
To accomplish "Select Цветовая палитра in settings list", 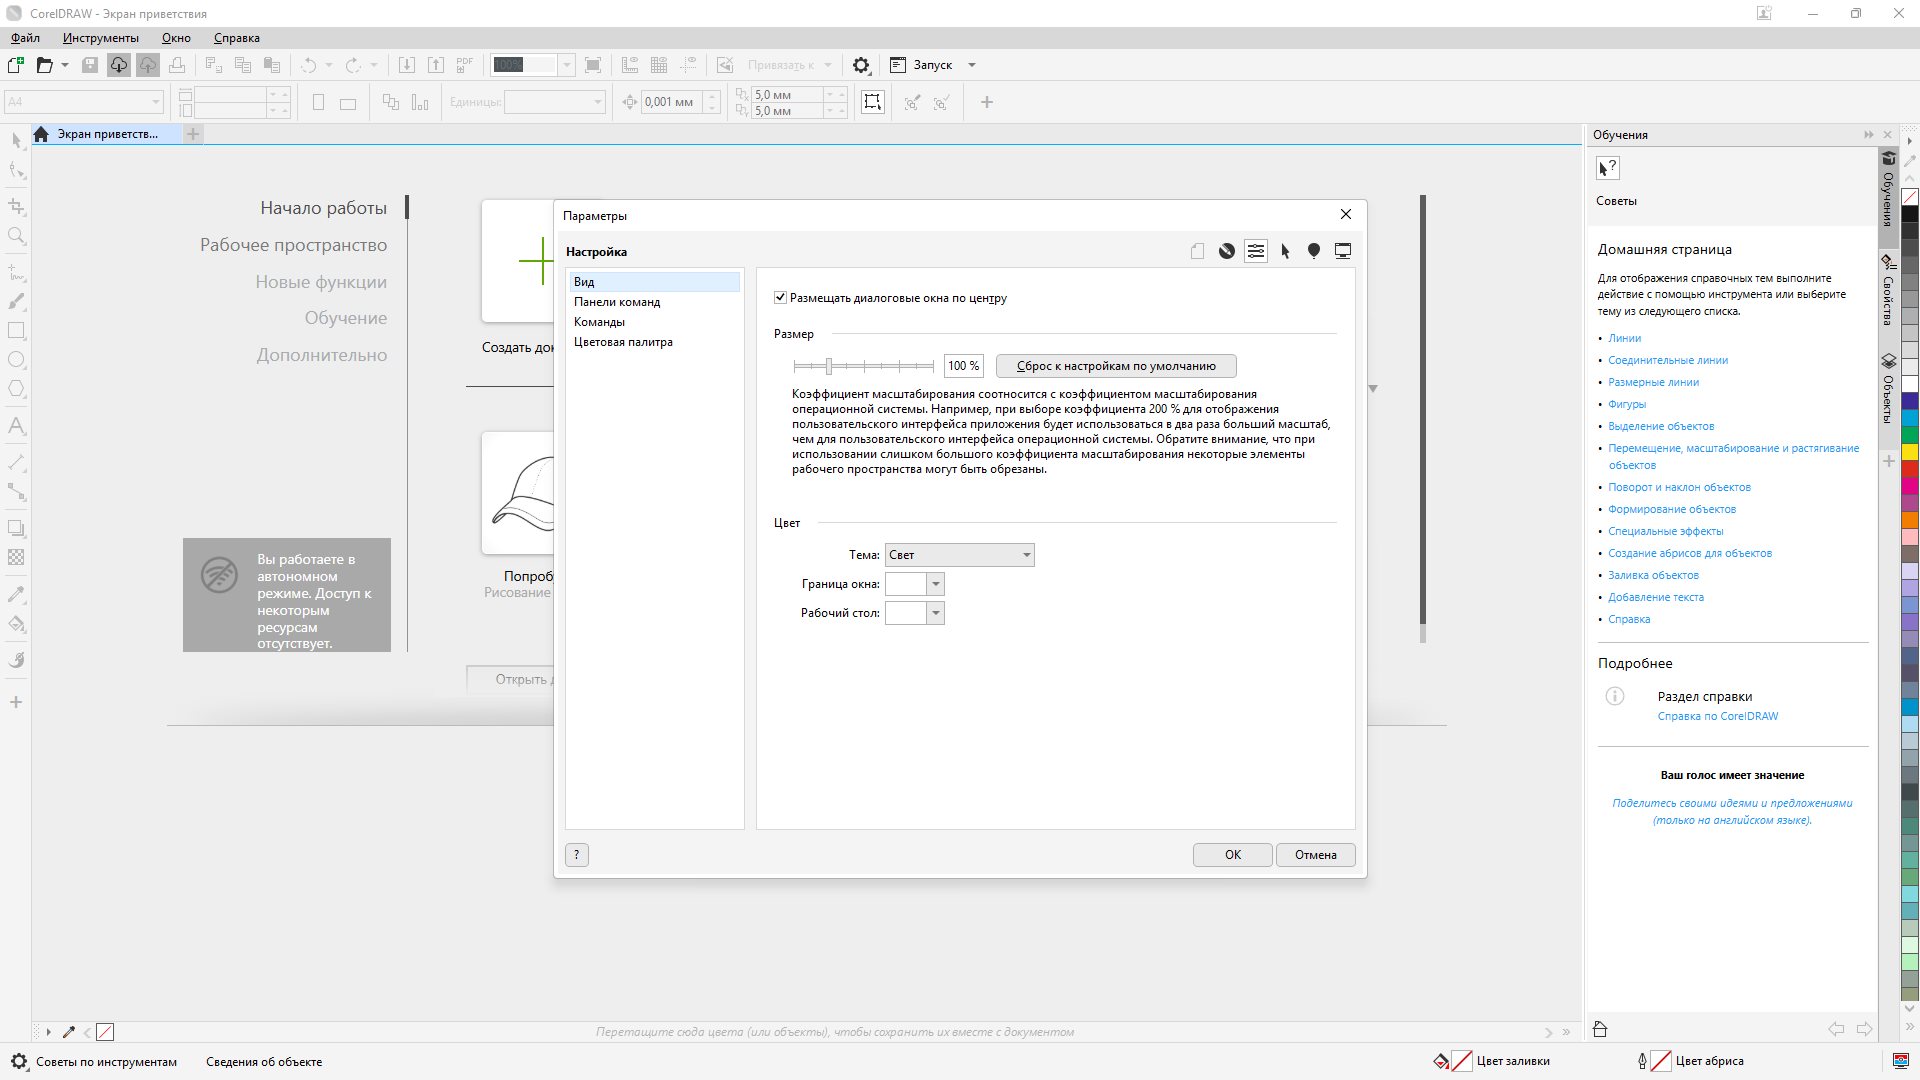I will (623, 342).
